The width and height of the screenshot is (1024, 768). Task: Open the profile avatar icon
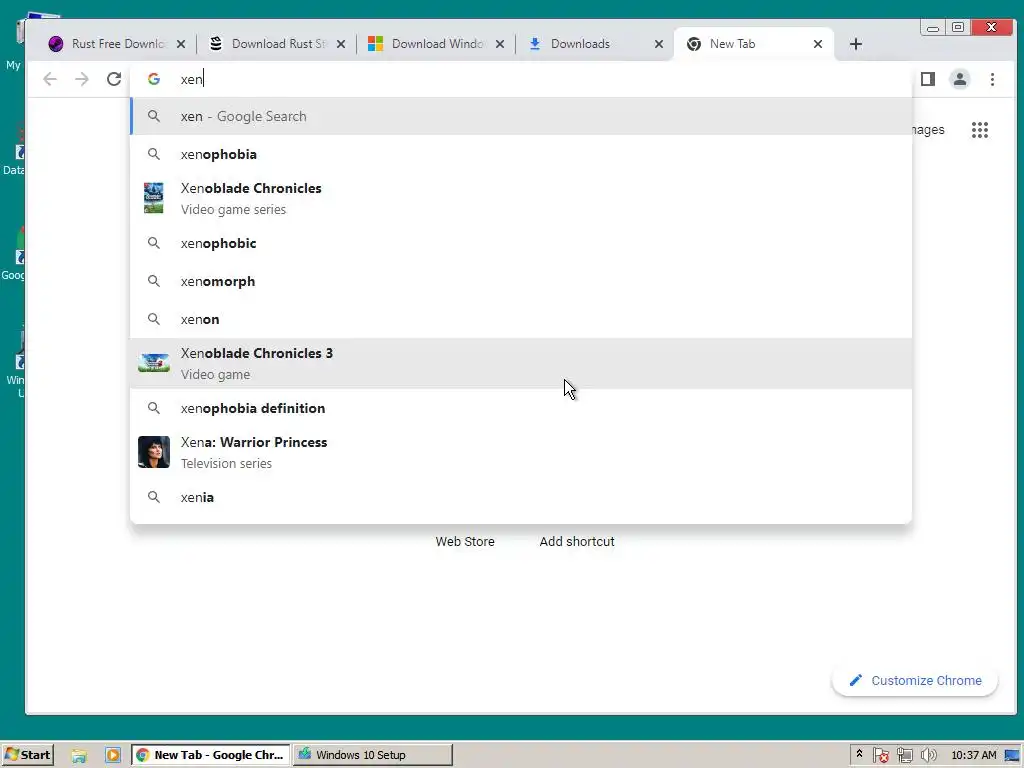click(x=959, y=79)
